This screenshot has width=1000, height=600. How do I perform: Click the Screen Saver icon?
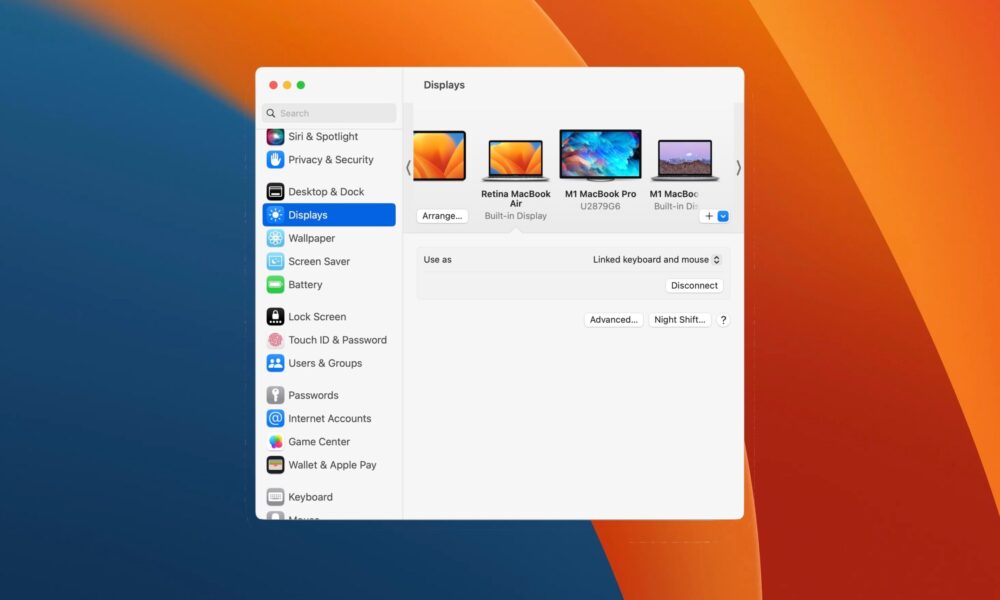point(275,261)
